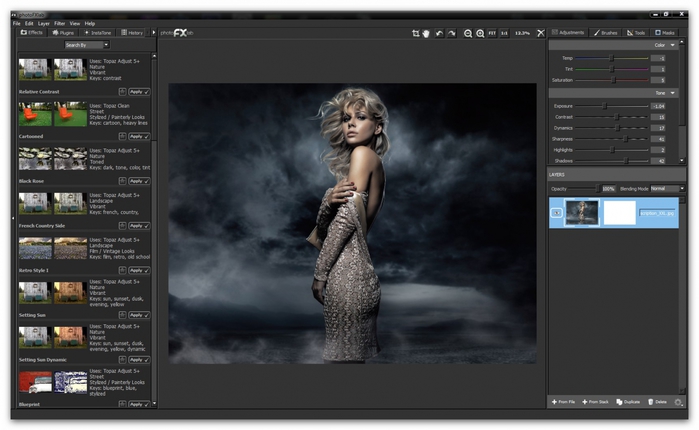Apply the Retro Style I effect
This screenshot has height=430, width=699.
140,270
